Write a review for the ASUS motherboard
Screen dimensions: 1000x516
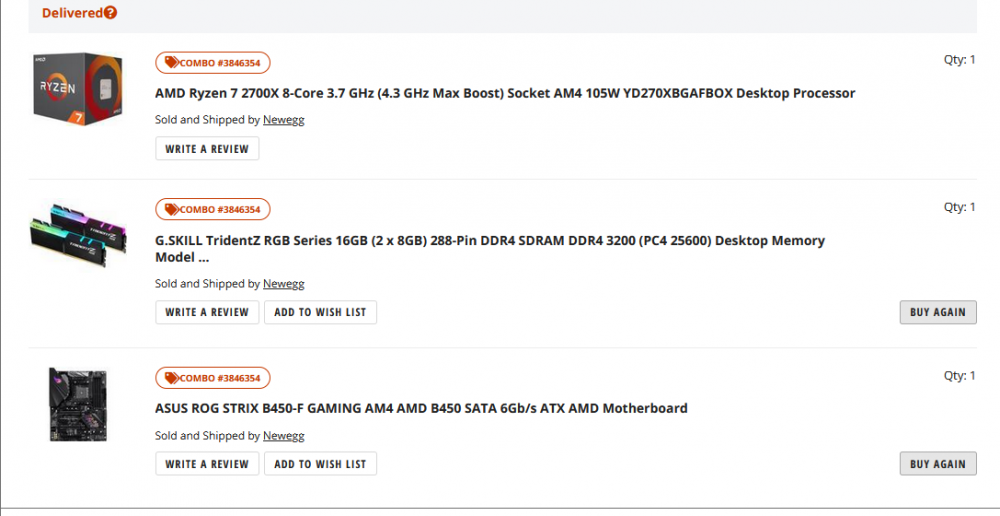207,464
